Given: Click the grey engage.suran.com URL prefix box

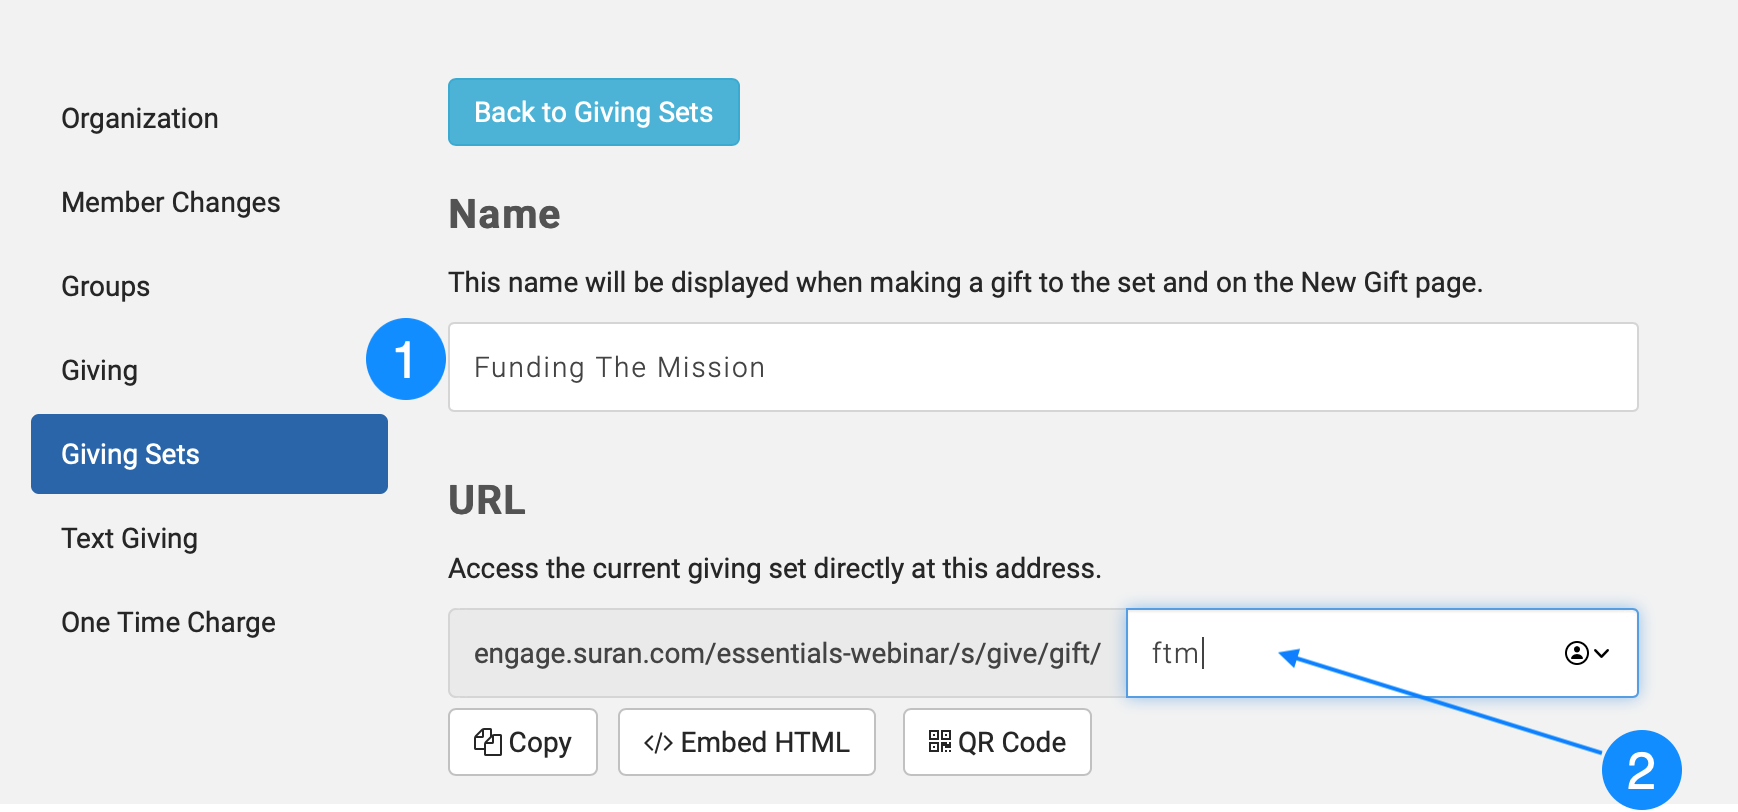Looking at the screenshot, I should [787, 653].
